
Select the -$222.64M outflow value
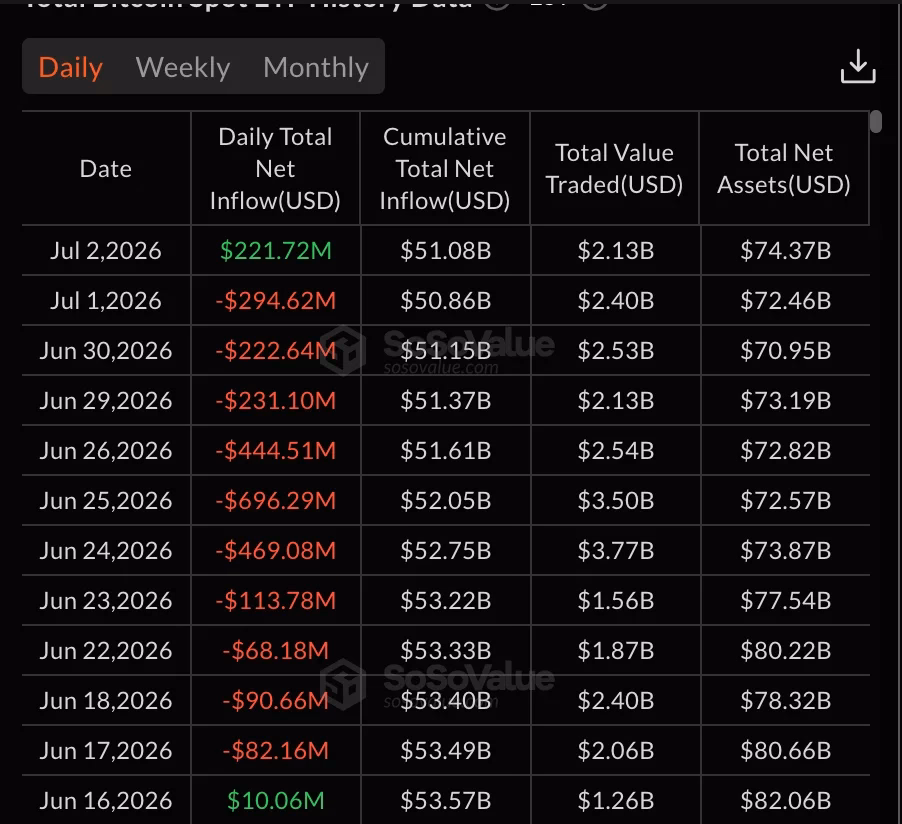(x=276, y=350)
